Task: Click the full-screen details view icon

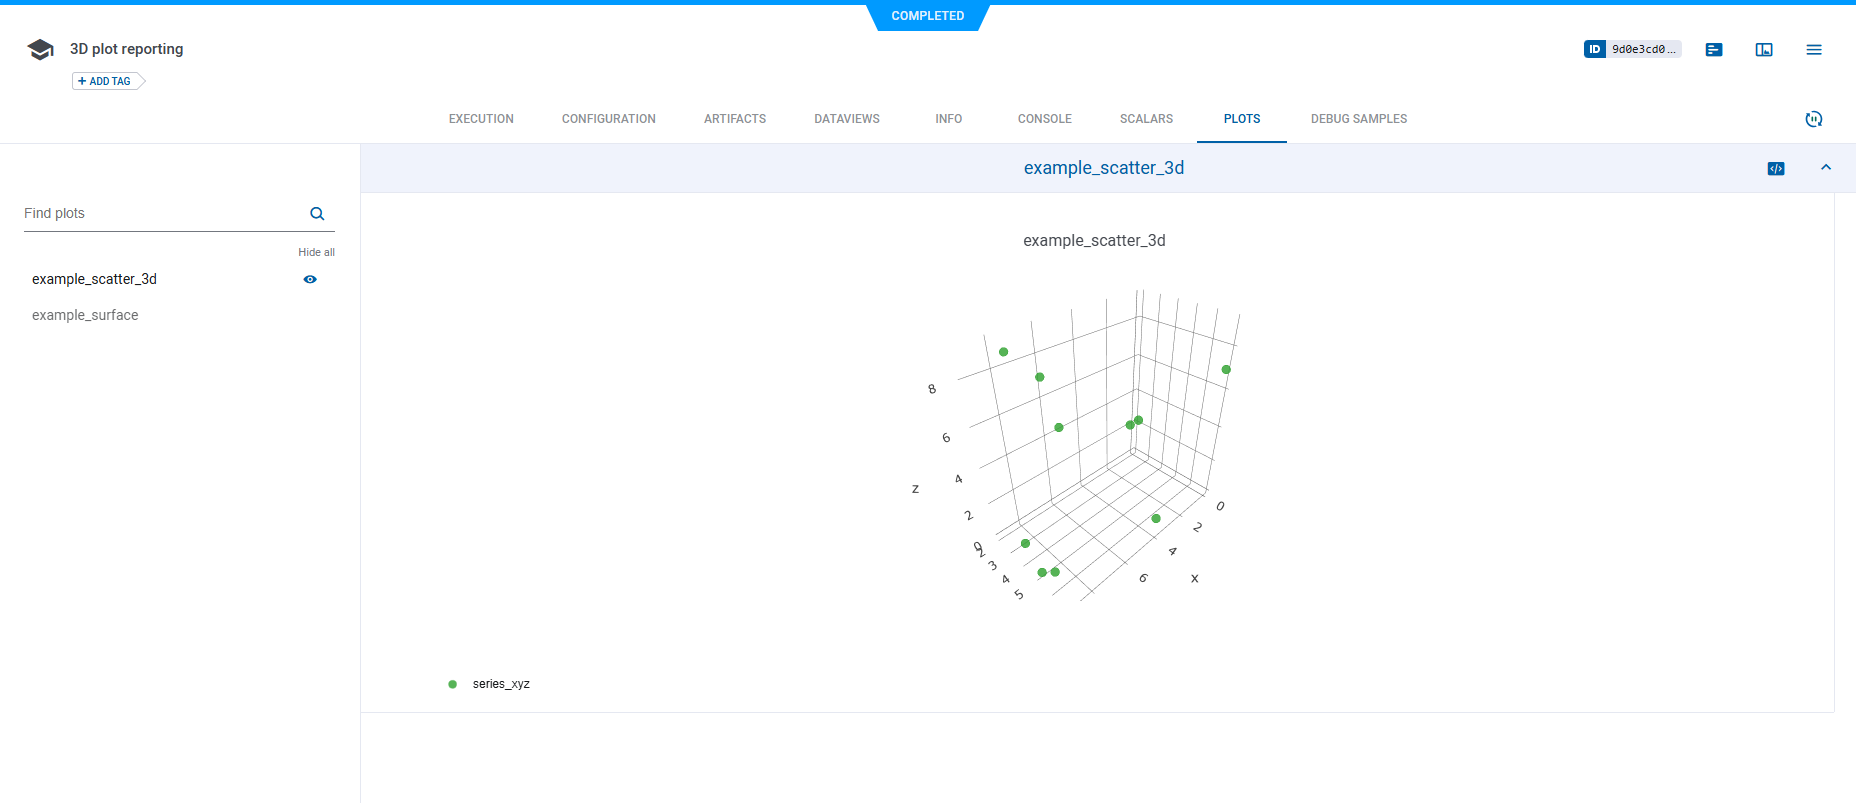Action: (1763, 50)
